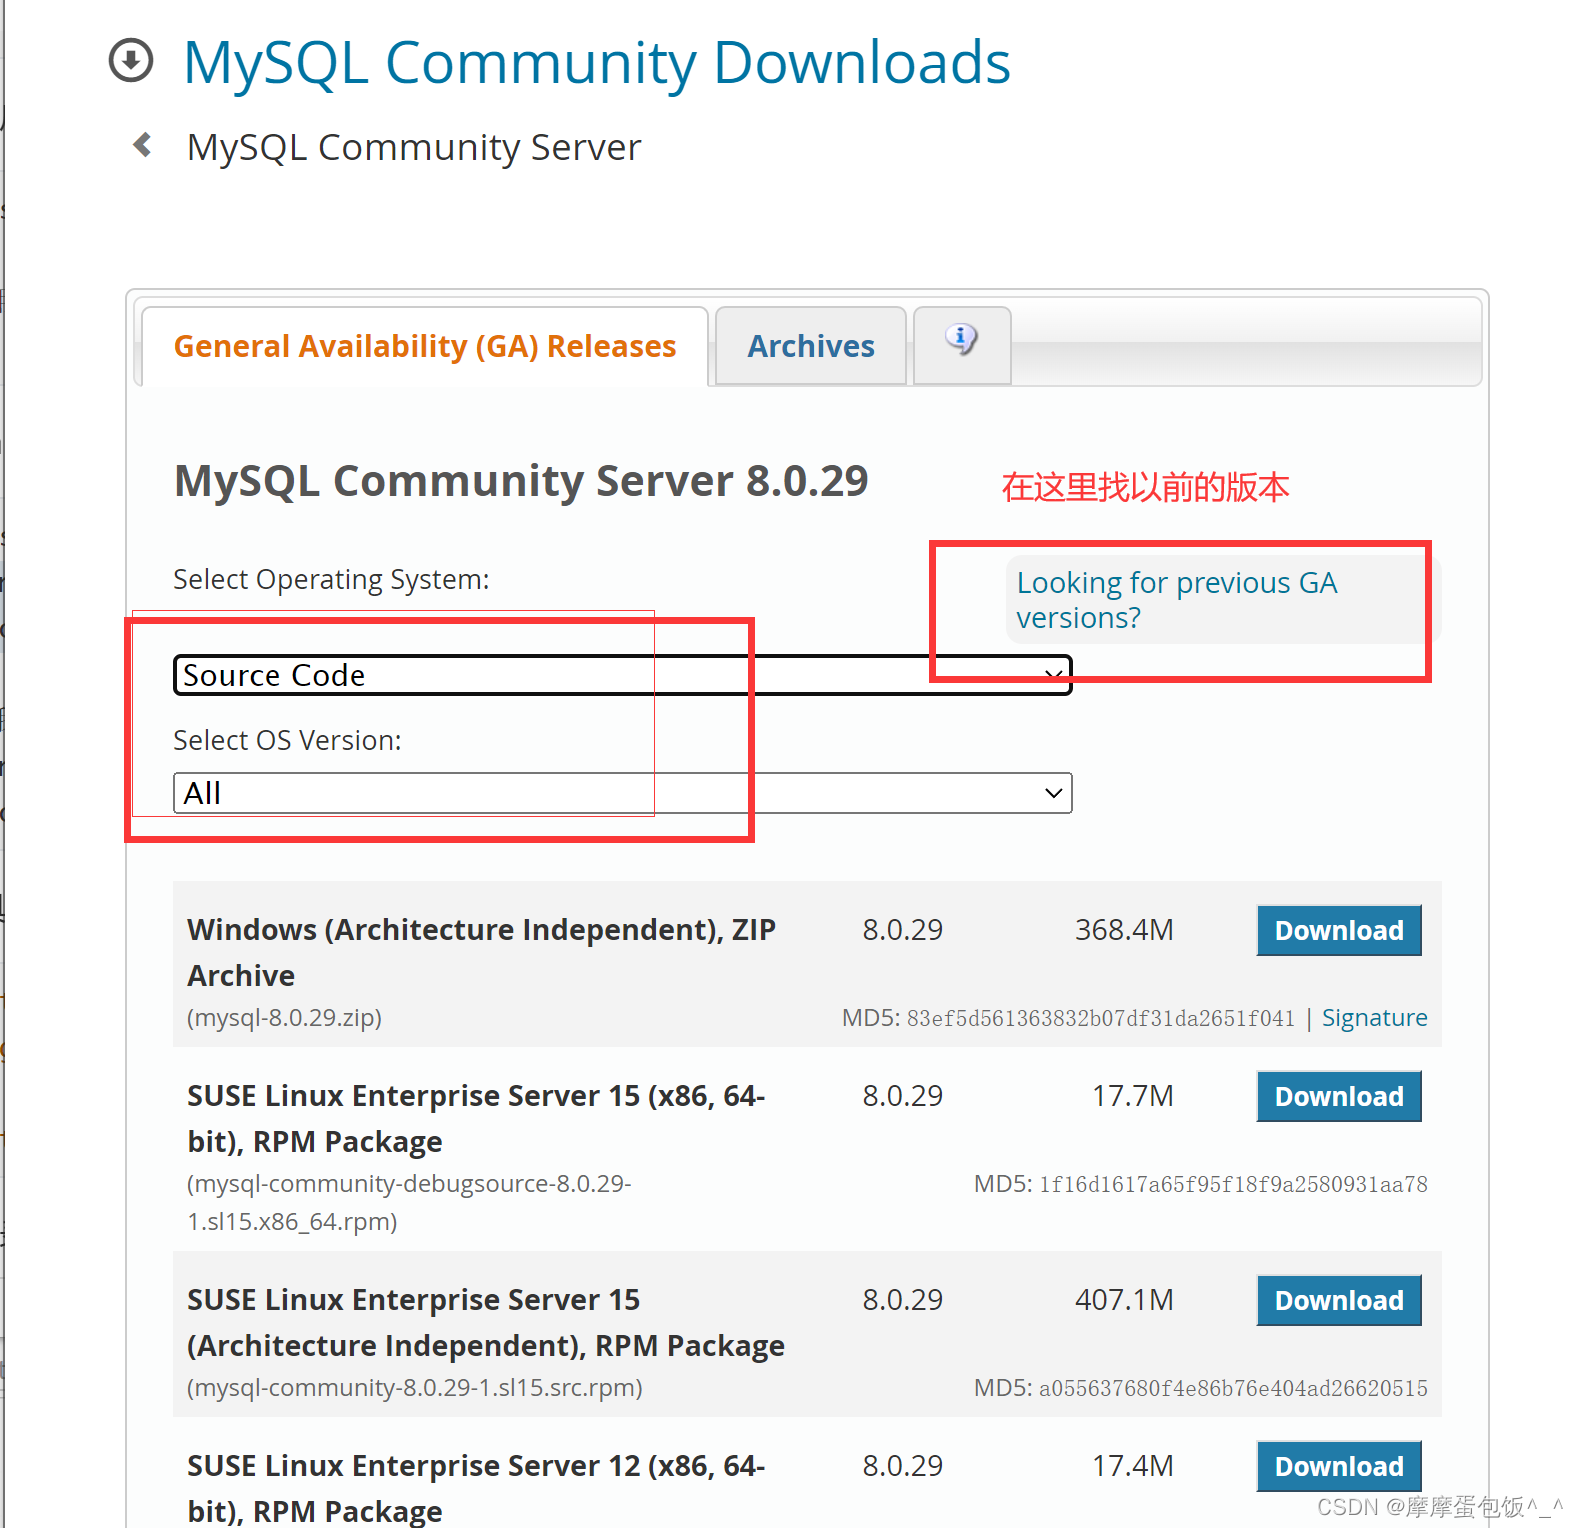Click the download circle icon beside page title
The width and height of the screenshot is (1578, 1528).
click(x=131, y=61)
